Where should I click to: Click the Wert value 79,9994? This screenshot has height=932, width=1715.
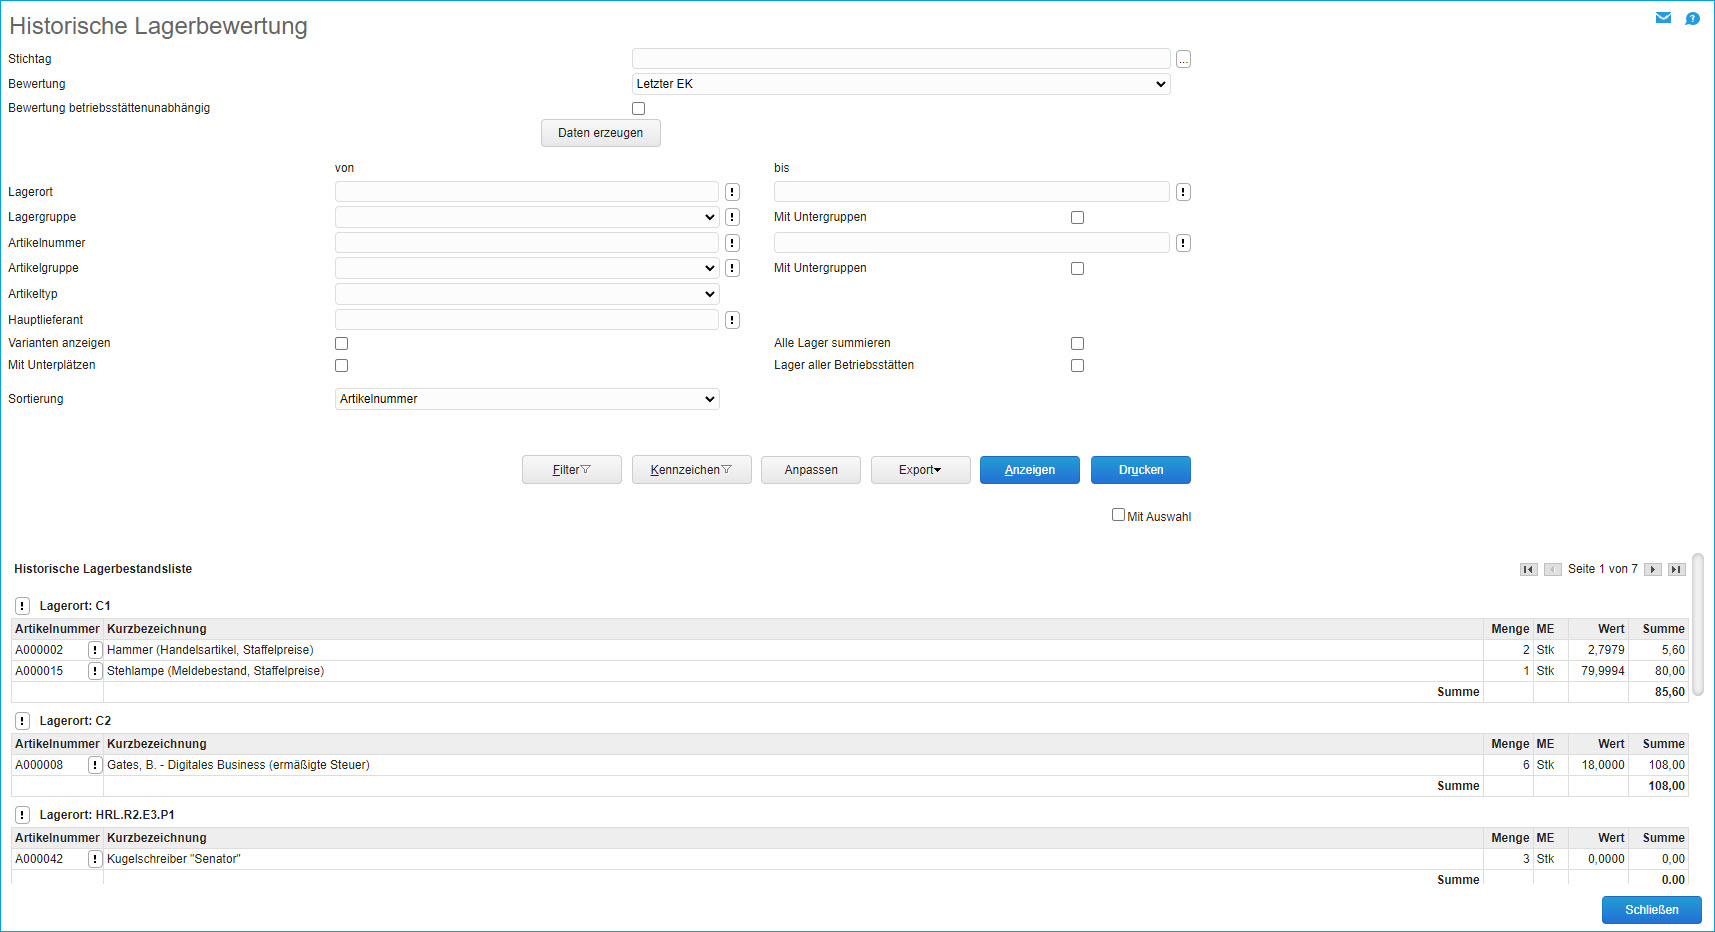click(x=1603, y=671)
